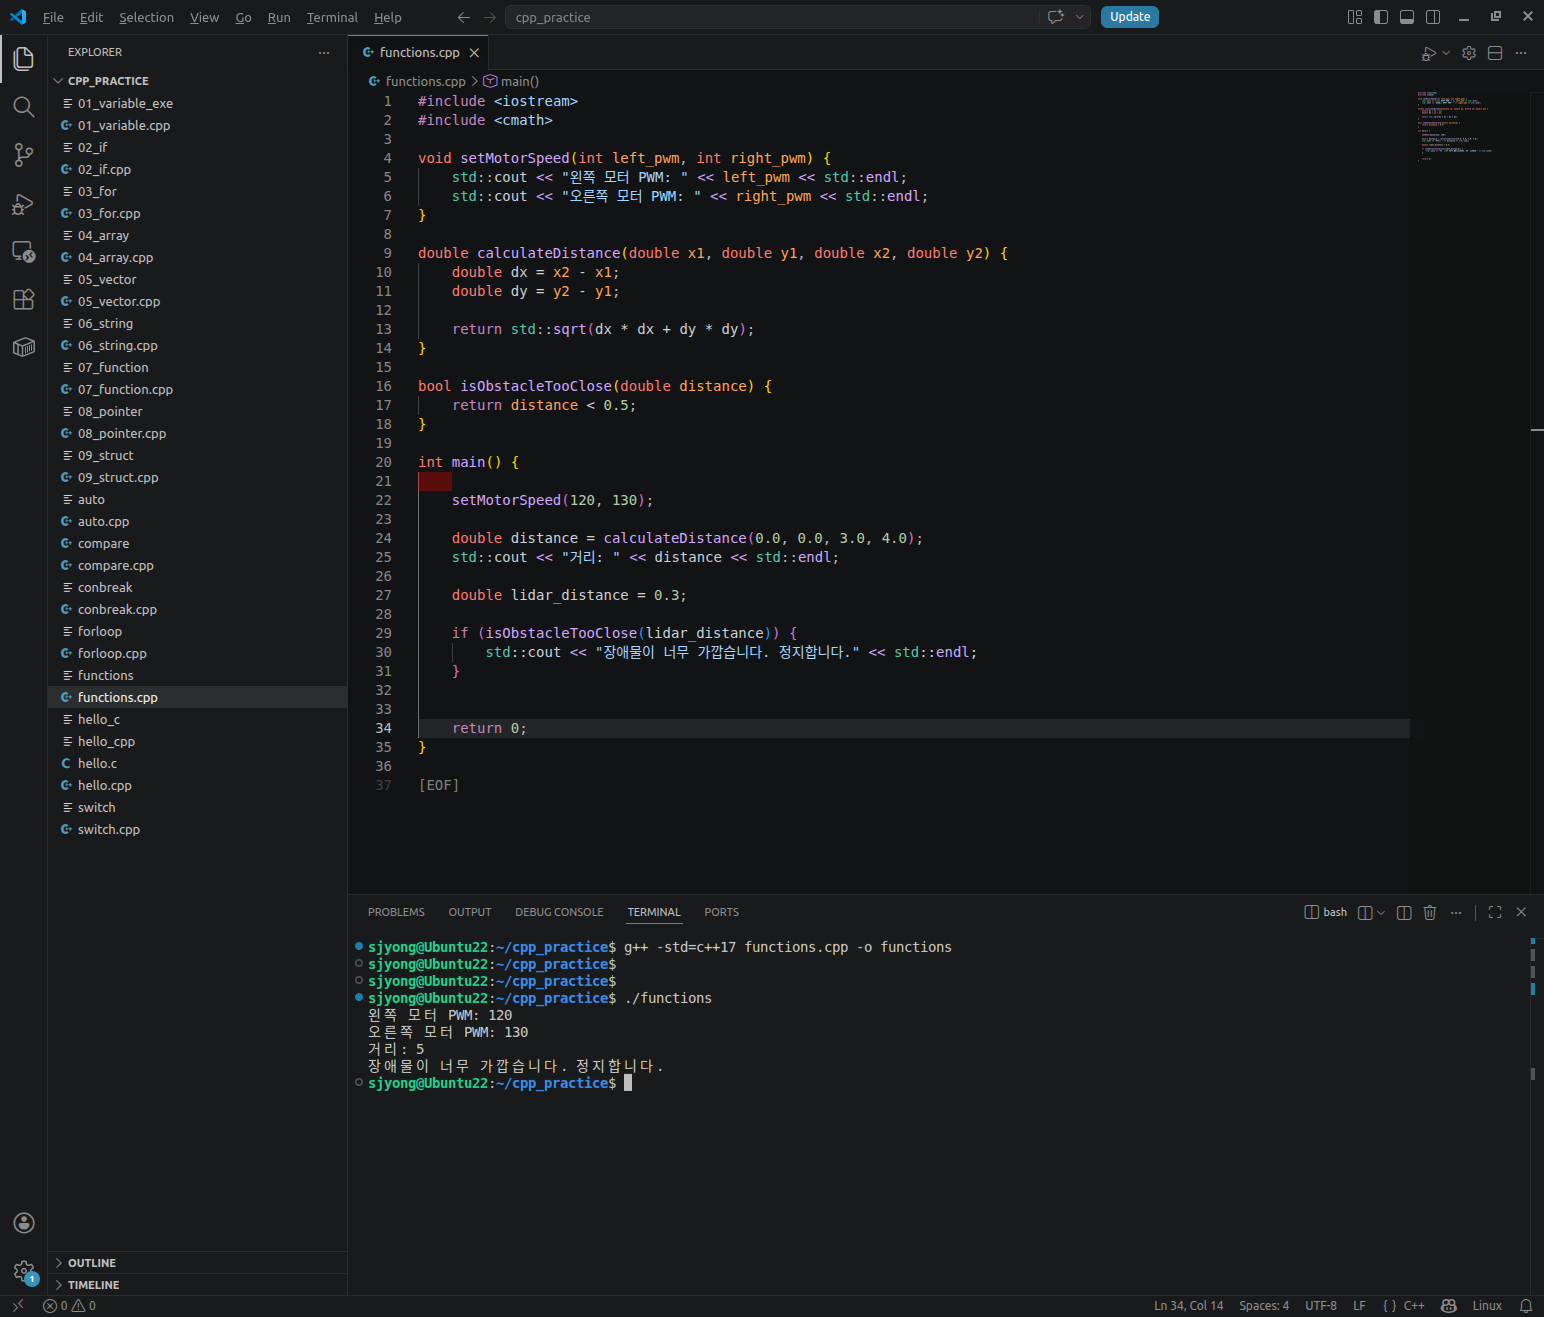This screenshot has width=1544, height=1317.
Task: Click Customize Layout icon
Action: [x=1355, y=17]
